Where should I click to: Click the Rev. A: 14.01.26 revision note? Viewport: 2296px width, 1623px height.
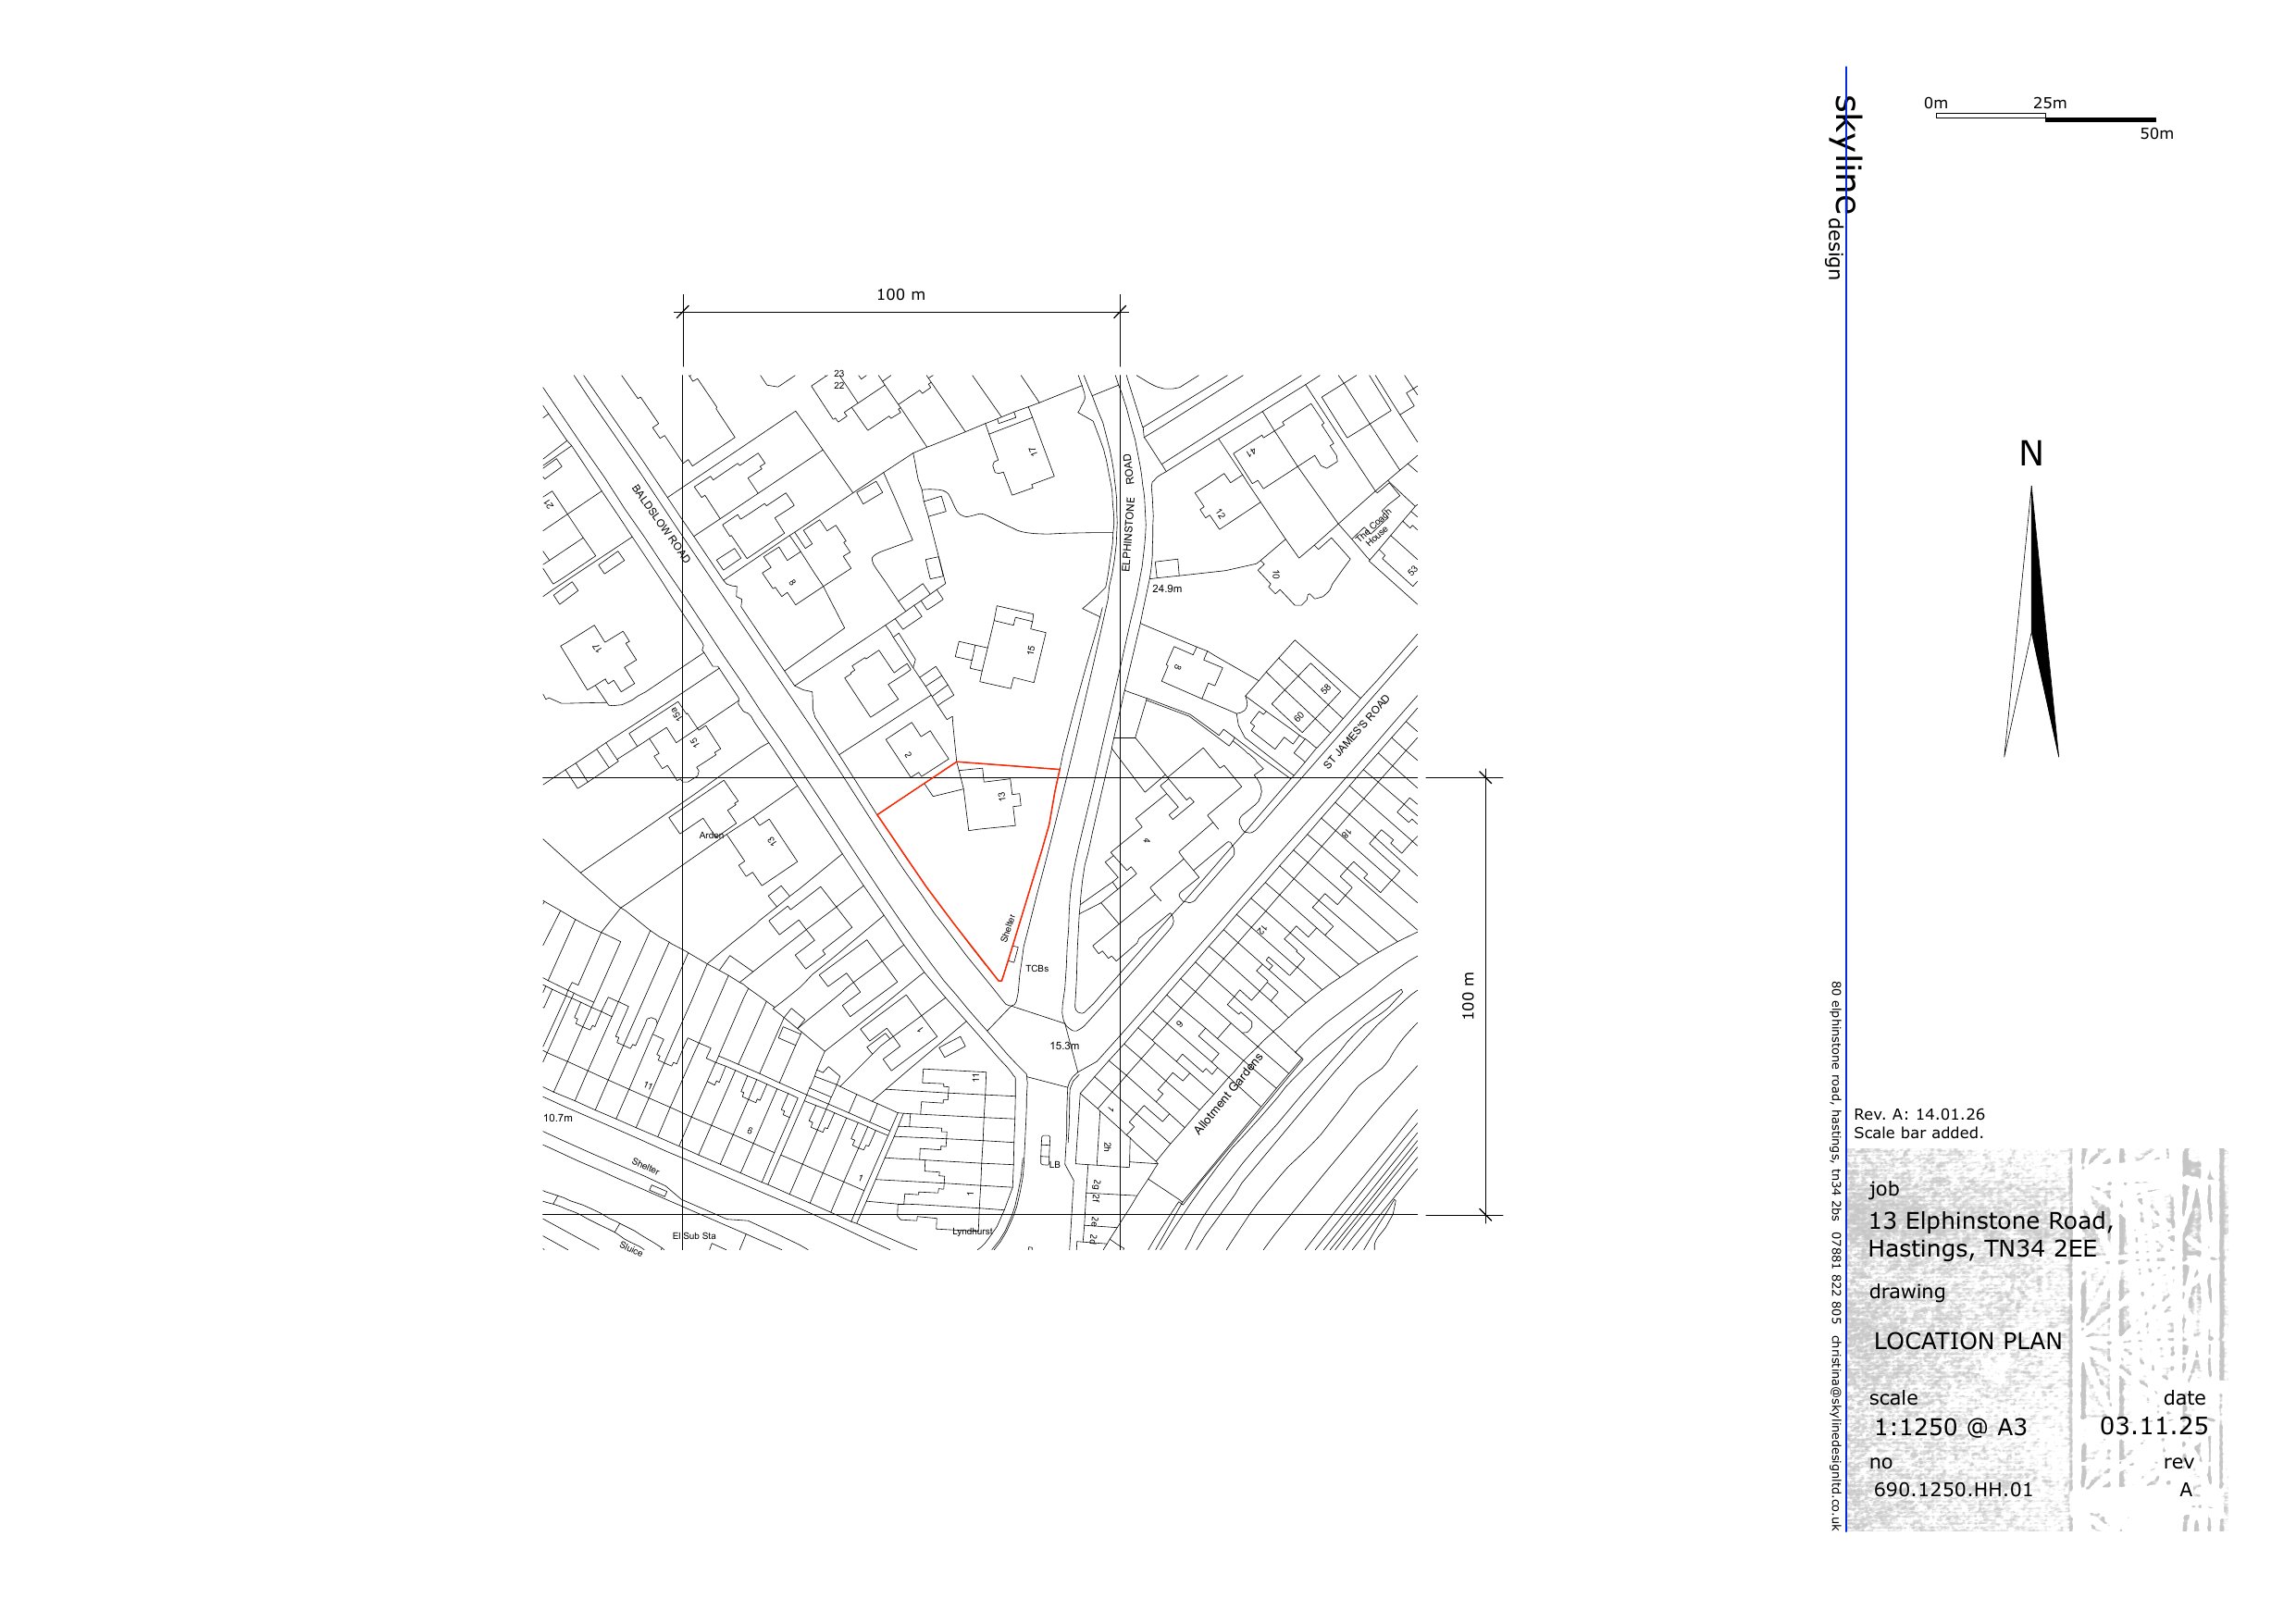click(1919, 1114)
